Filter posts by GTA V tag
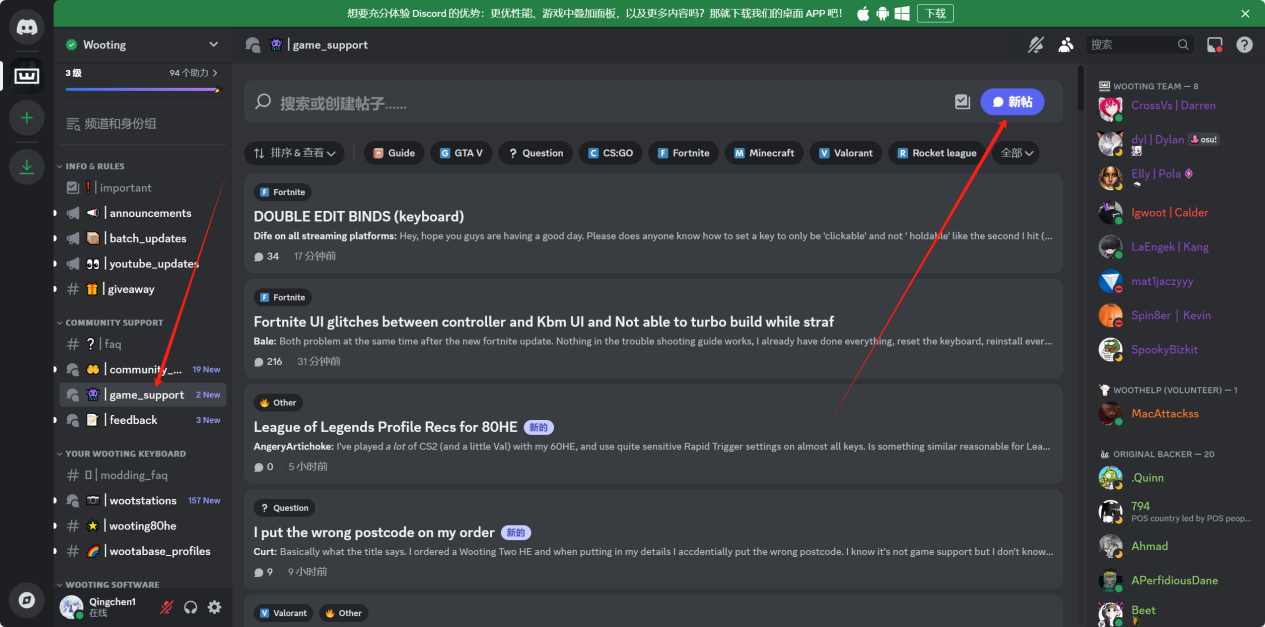Image resolution: width=1265 pixels, height=627 pixels. 461,153
